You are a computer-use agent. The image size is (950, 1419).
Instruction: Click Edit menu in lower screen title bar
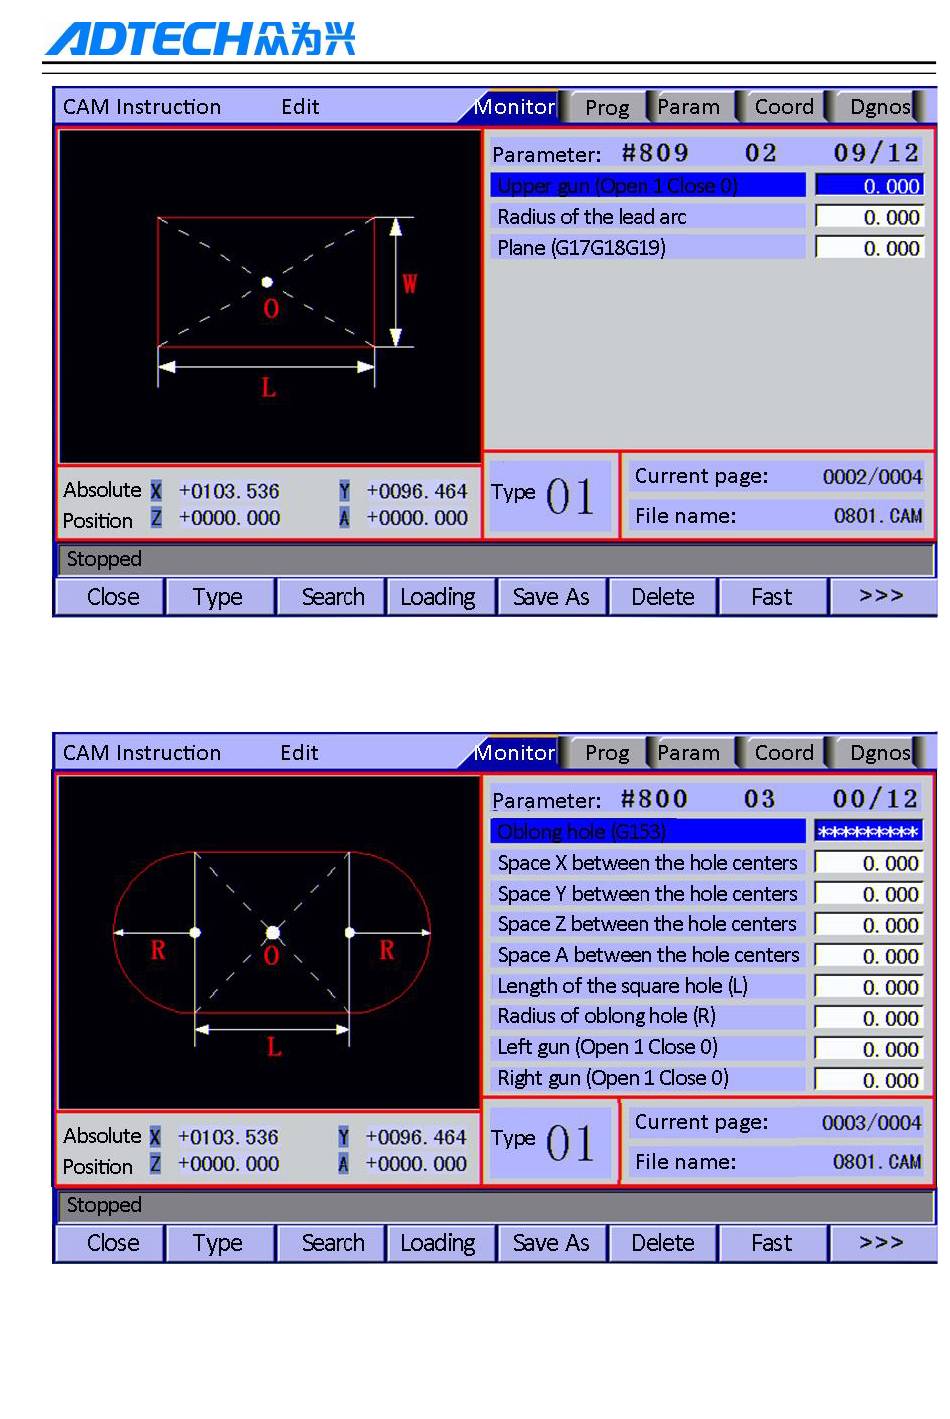[x=299, y=753]
